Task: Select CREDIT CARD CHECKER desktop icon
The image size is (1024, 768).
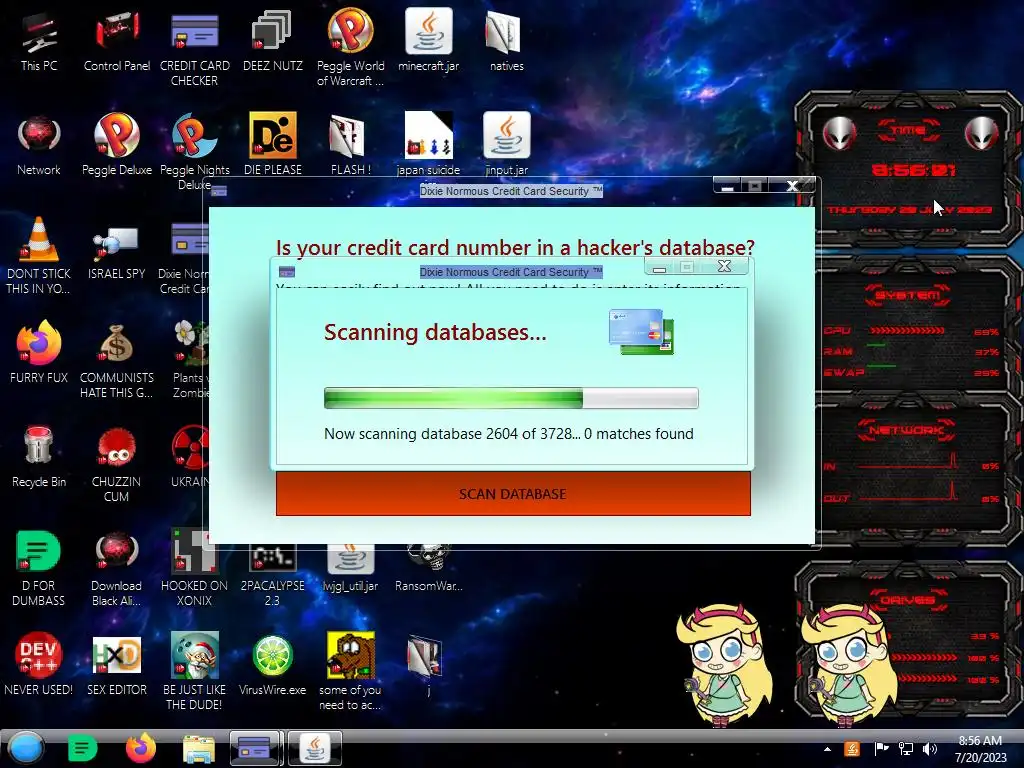Action: point(195,50)
